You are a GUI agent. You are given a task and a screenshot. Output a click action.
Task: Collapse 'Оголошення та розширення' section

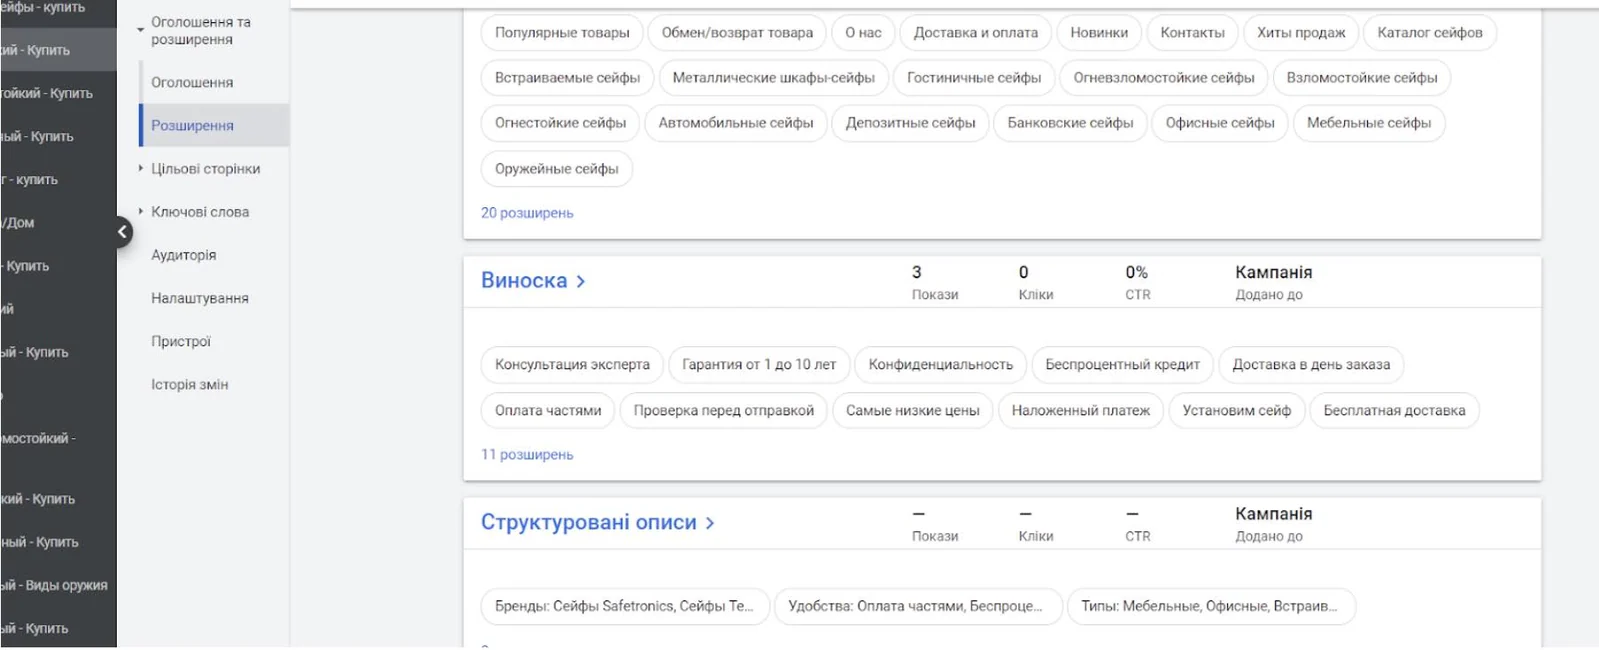141,30
